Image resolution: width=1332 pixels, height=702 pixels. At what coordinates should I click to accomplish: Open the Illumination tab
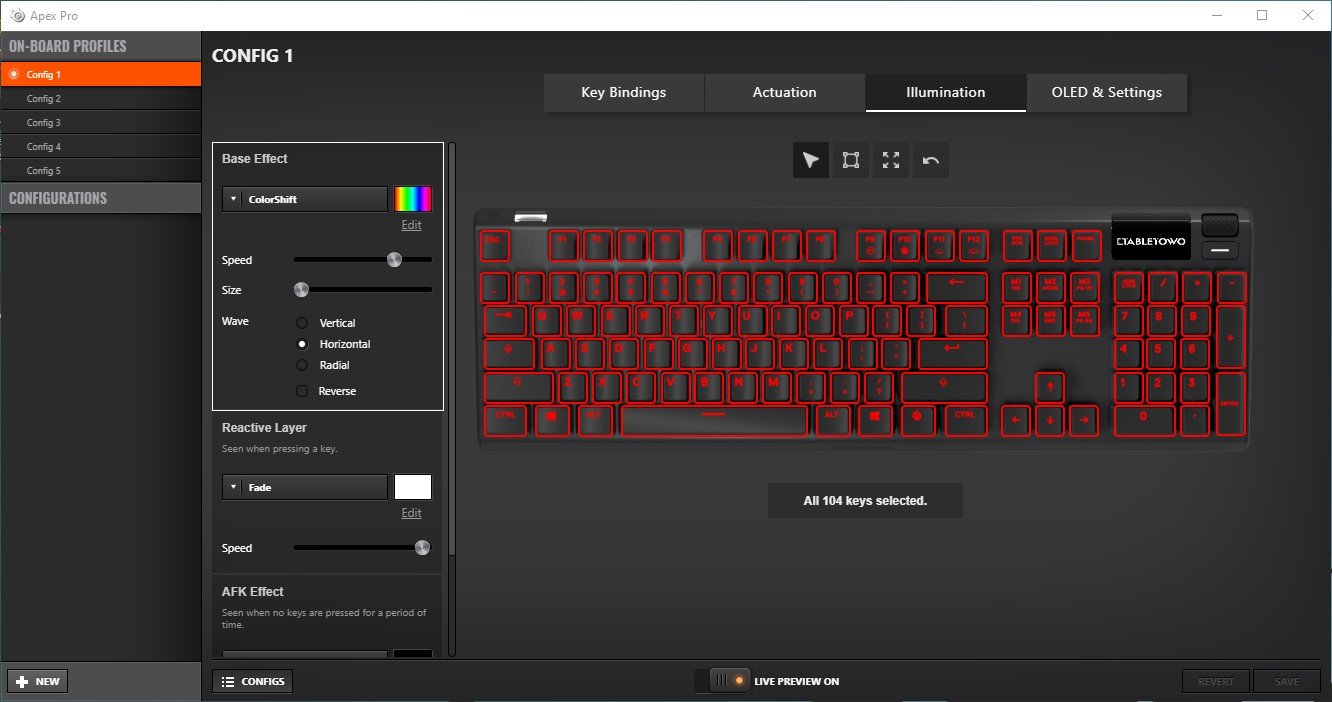coord(946,92)
